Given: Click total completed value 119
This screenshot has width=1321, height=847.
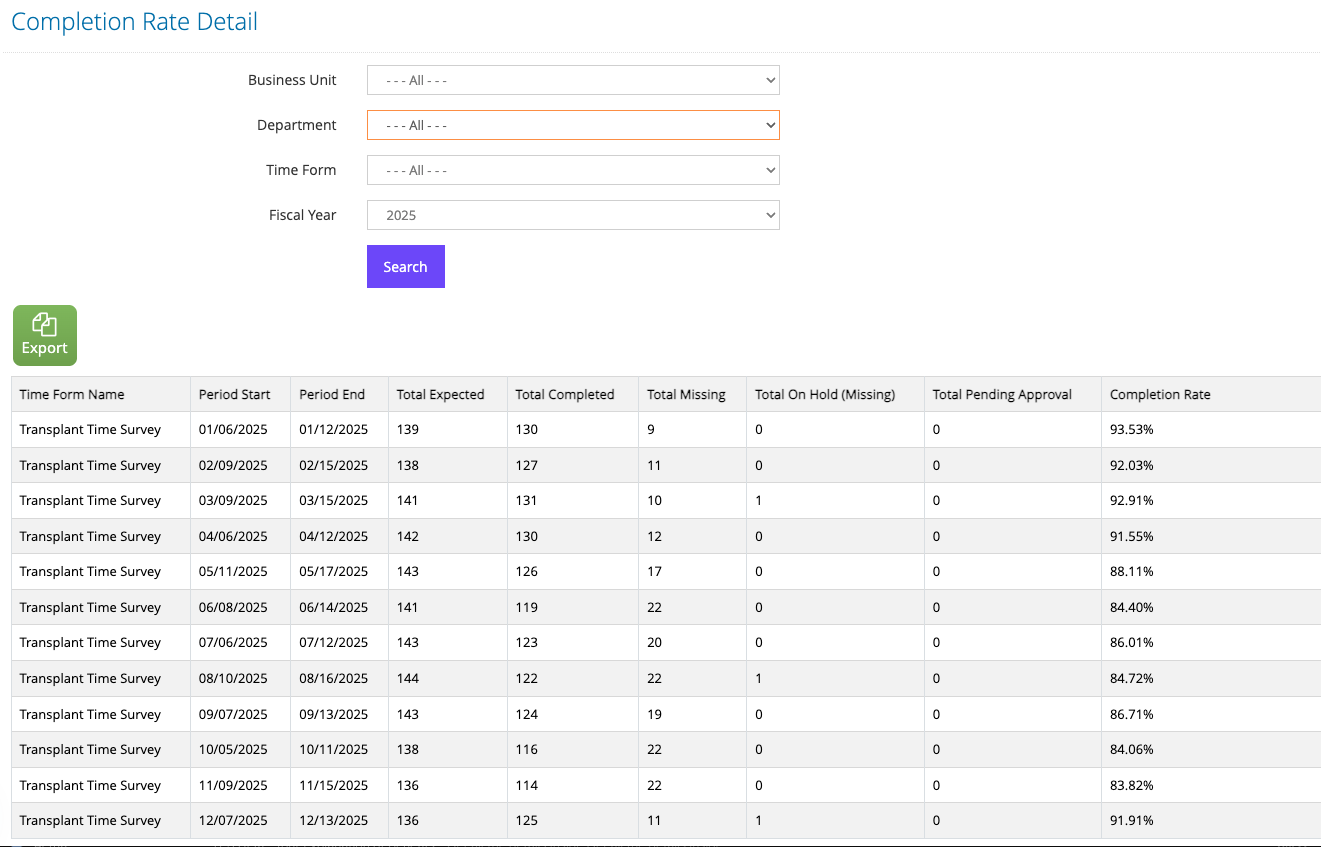Looking at the screenshot, I should click(573, 607).
